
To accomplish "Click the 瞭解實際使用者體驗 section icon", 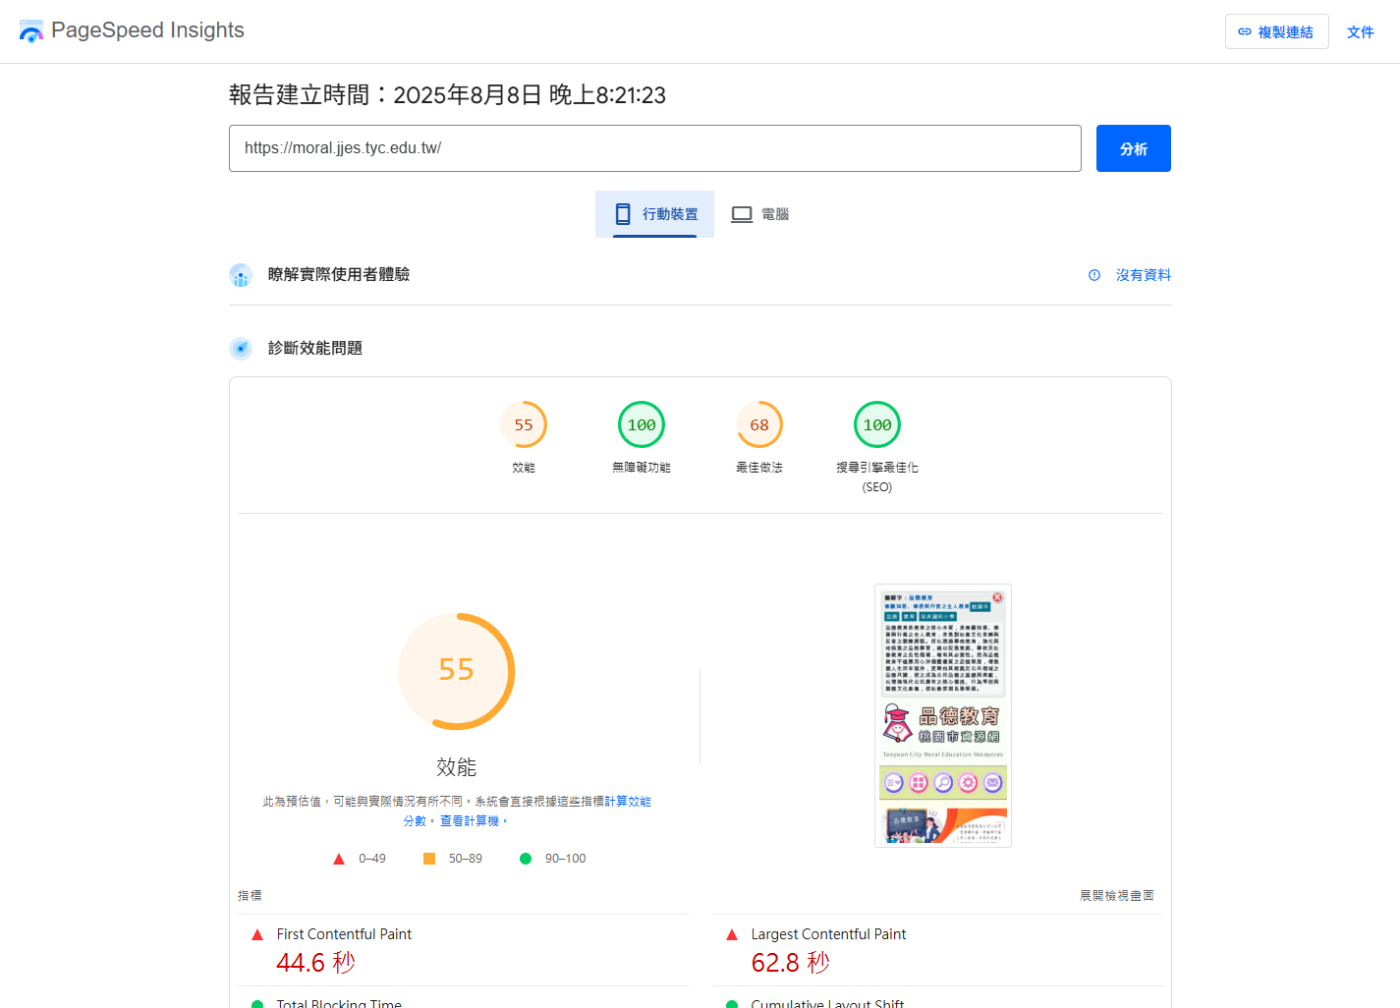I will click(241, 275).
